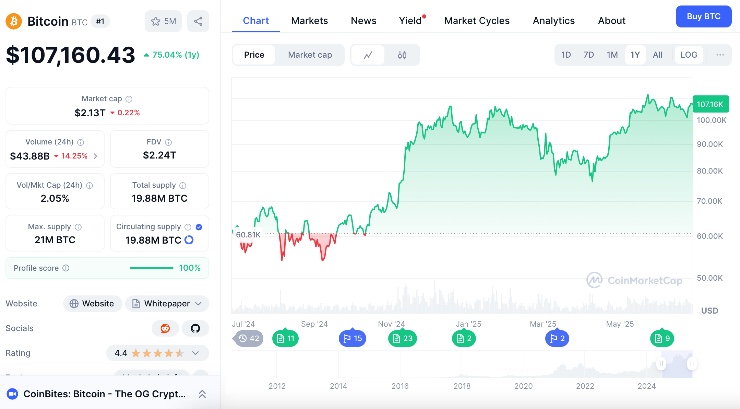The width and height of the screenshot is (740, 409).
Task: Click the CoinBites video icon
Action: (x=12, y=394)
